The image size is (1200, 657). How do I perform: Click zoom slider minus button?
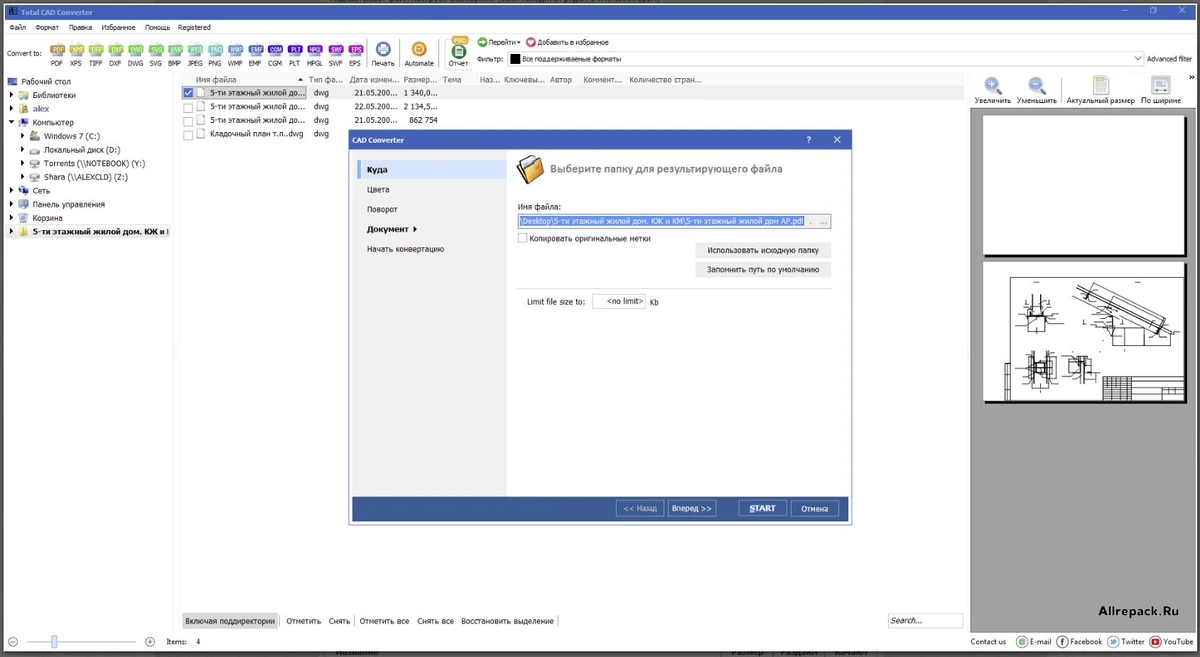tap(14, 641)
